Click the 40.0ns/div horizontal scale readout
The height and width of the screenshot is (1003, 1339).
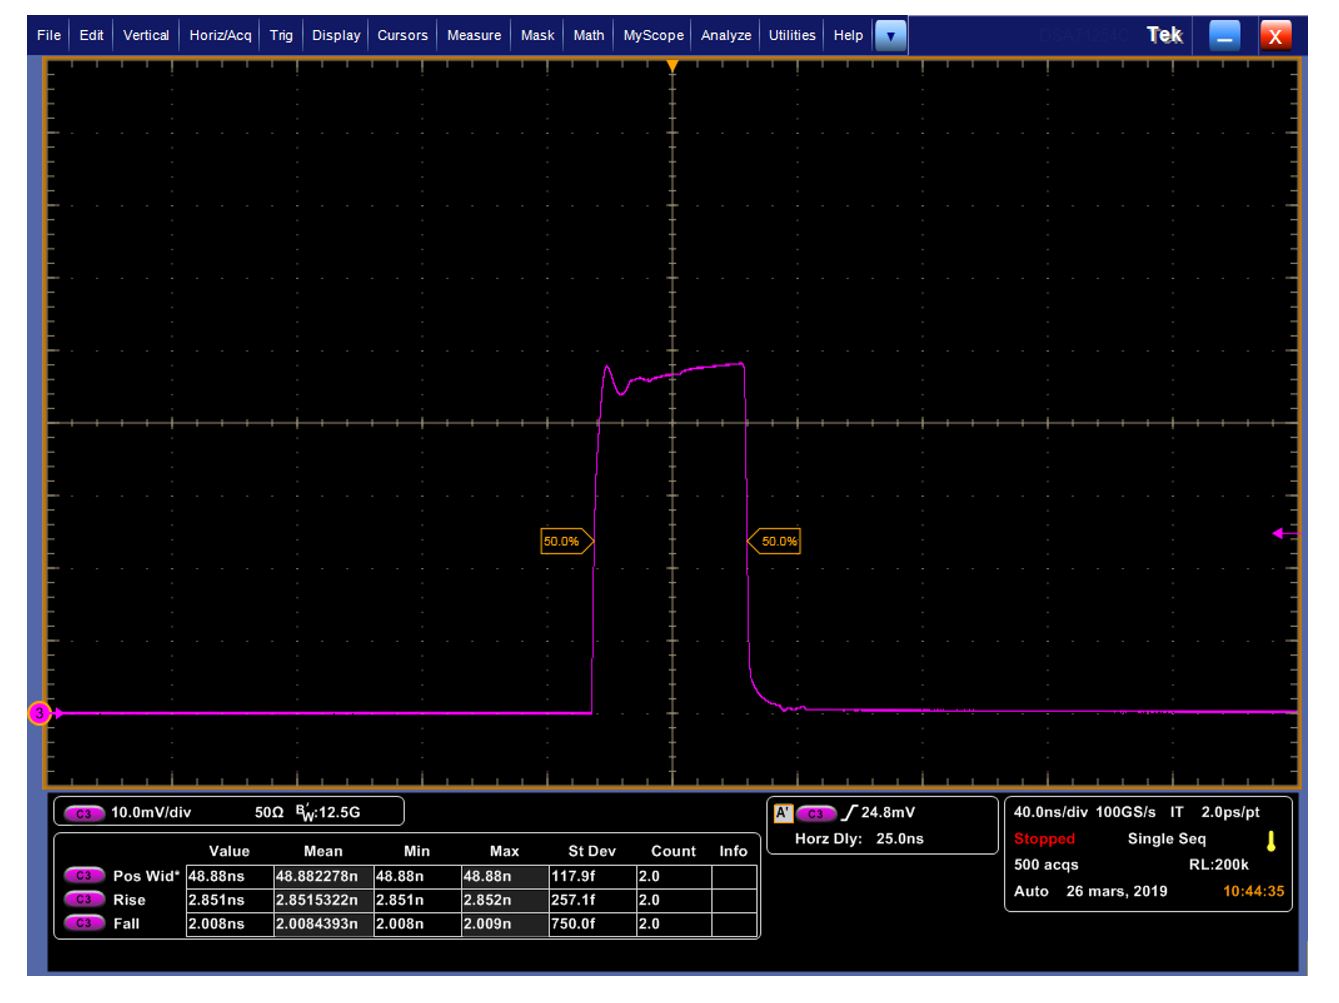coord(1050,812)
